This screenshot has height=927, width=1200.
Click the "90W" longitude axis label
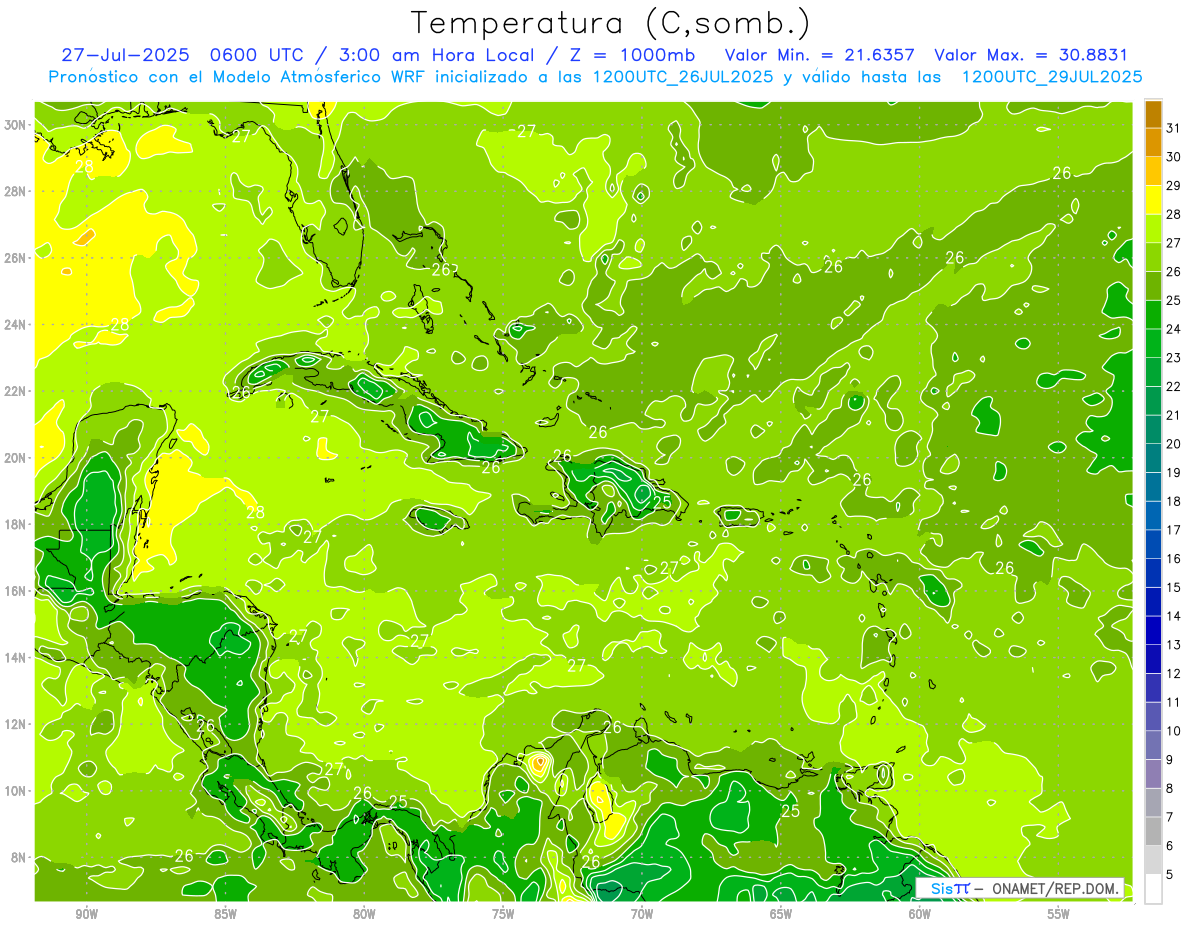[86, 914]
